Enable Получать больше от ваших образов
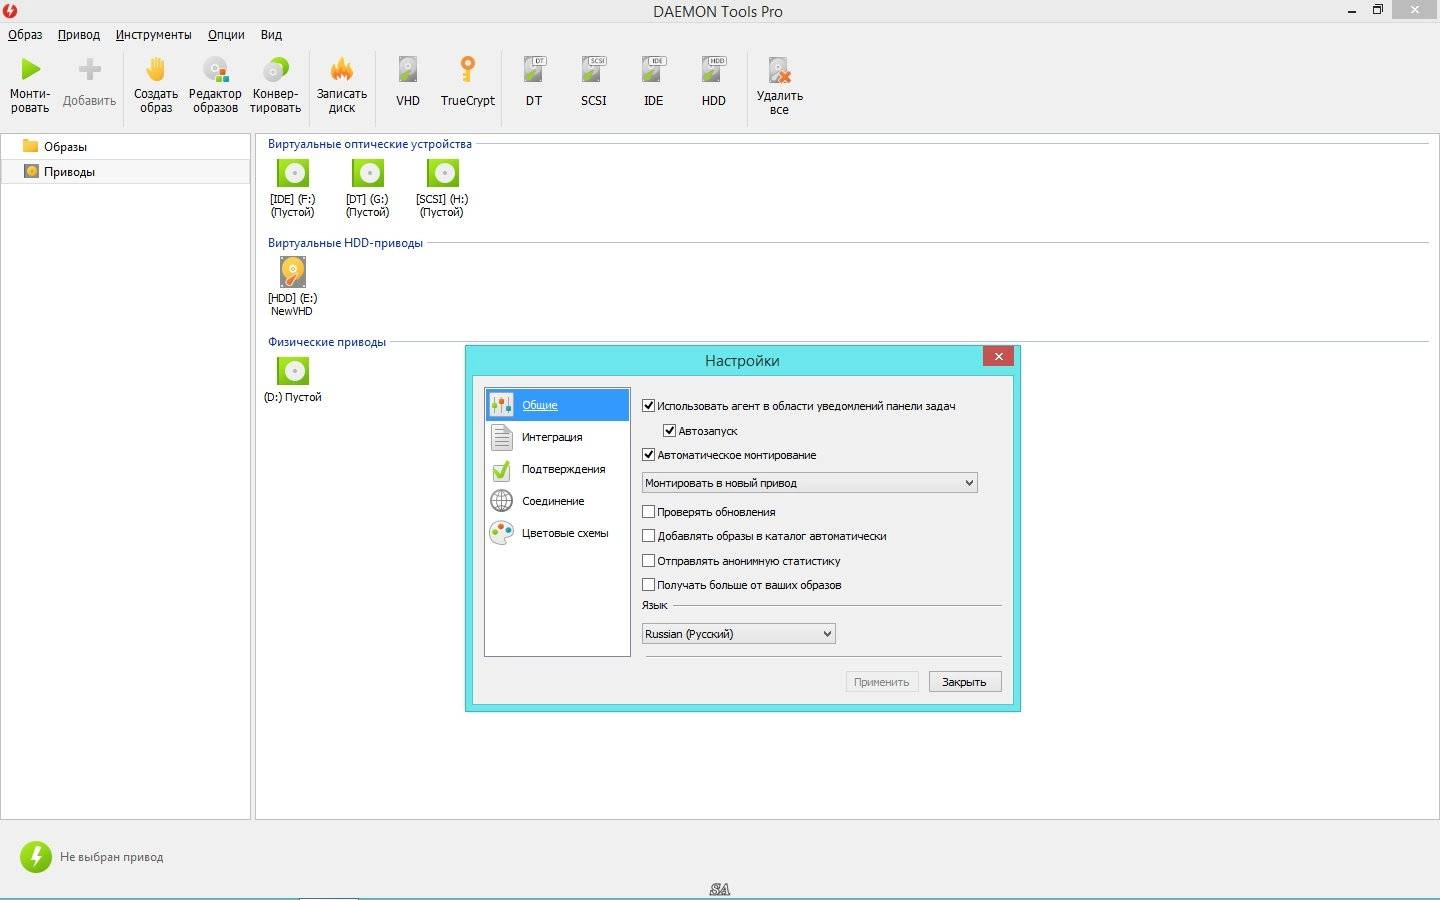Image resolution: width=1440 pixels, height=900 pixels. point(648,585)
